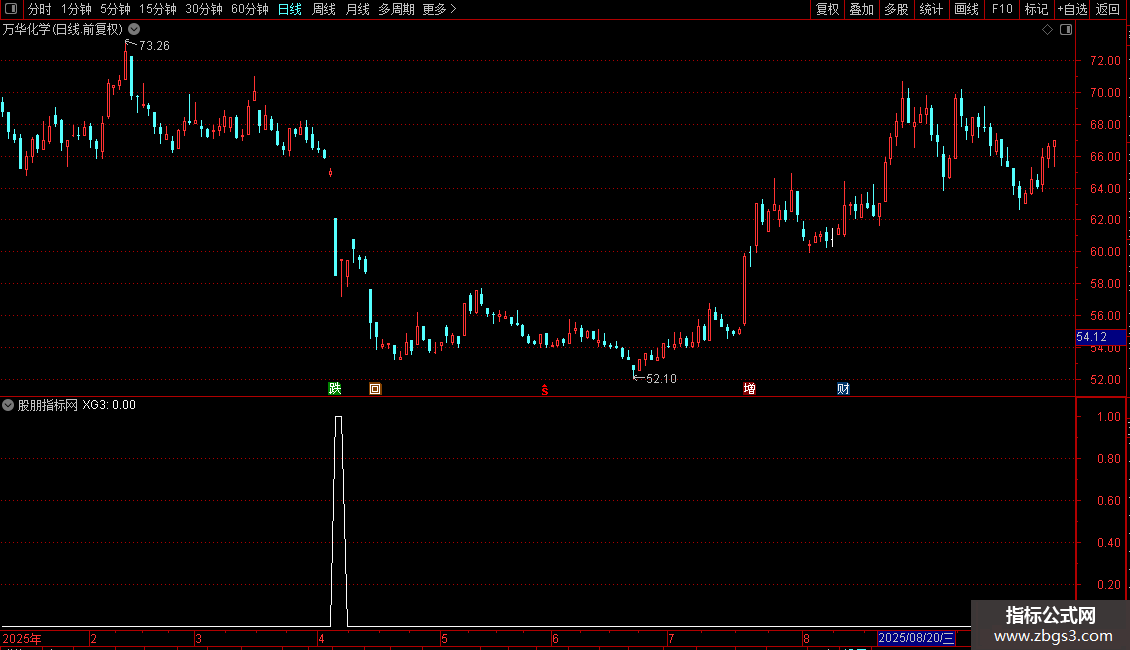Click the 73.26 high price label

coord(154,45)
